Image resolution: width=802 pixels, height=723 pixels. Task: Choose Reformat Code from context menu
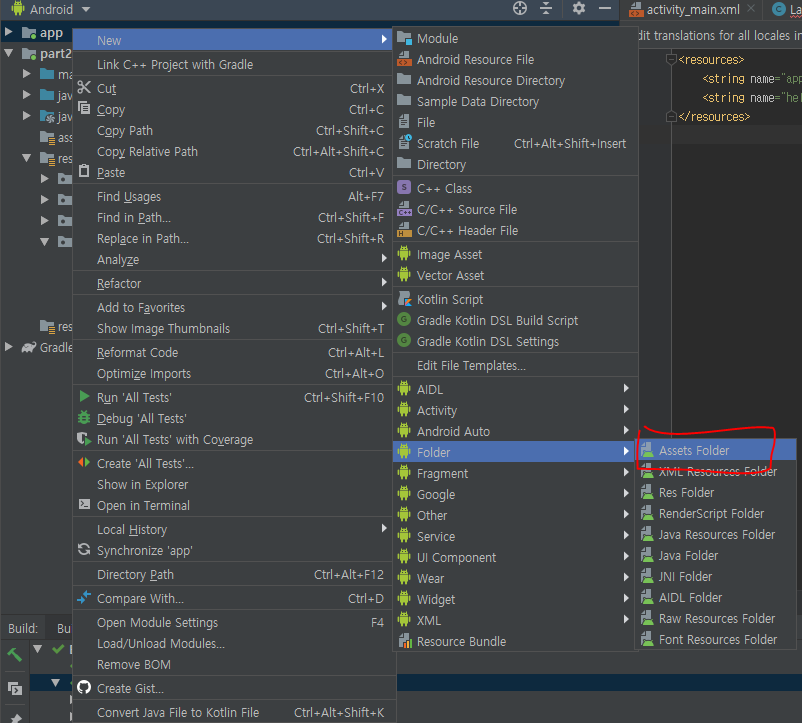point(233,352)
